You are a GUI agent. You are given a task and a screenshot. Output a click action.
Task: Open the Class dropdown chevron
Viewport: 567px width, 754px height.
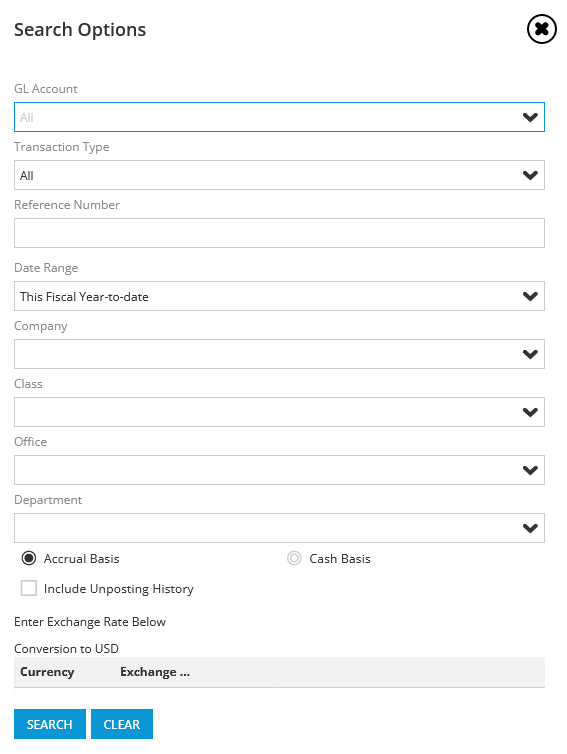click(x=530, y=412)
